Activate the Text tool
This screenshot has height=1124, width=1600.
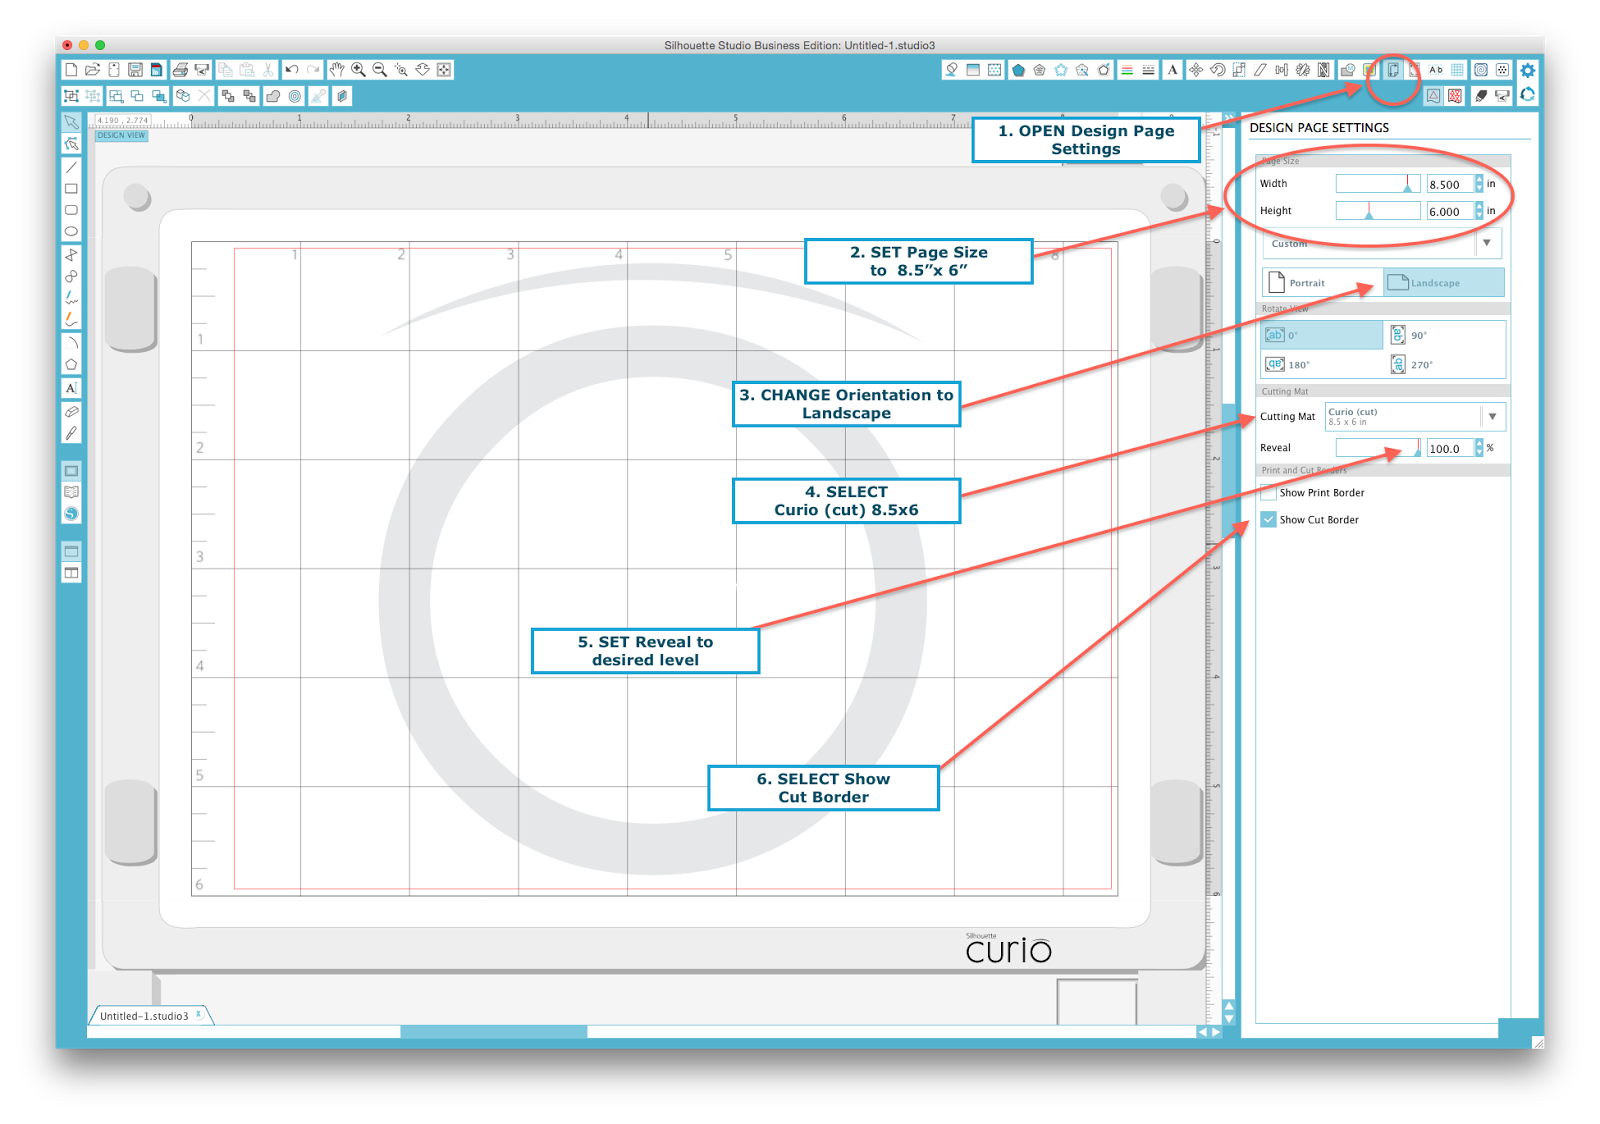click(x=71, y=388)
